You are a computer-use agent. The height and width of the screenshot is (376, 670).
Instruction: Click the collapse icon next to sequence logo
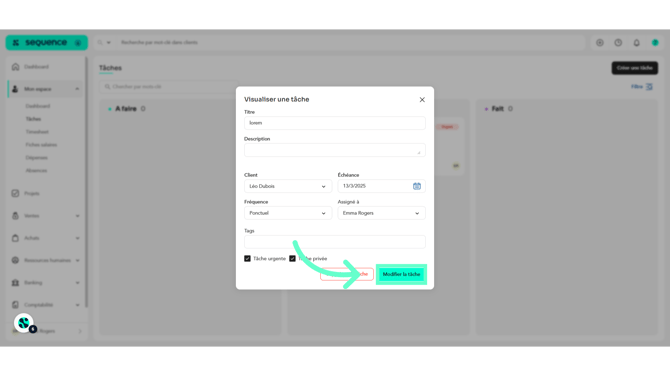(78, 43)
